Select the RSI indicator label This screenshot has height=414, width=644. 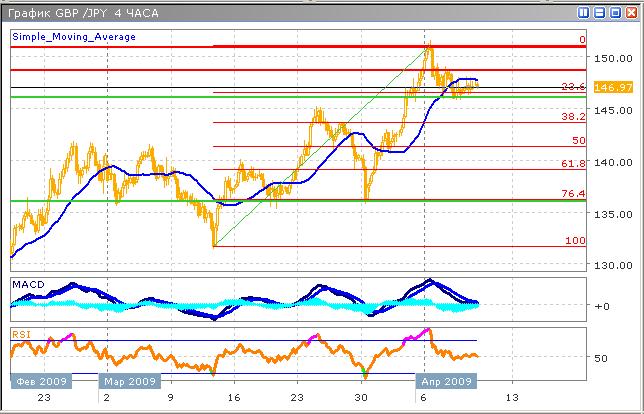click(x=22, y=333)
